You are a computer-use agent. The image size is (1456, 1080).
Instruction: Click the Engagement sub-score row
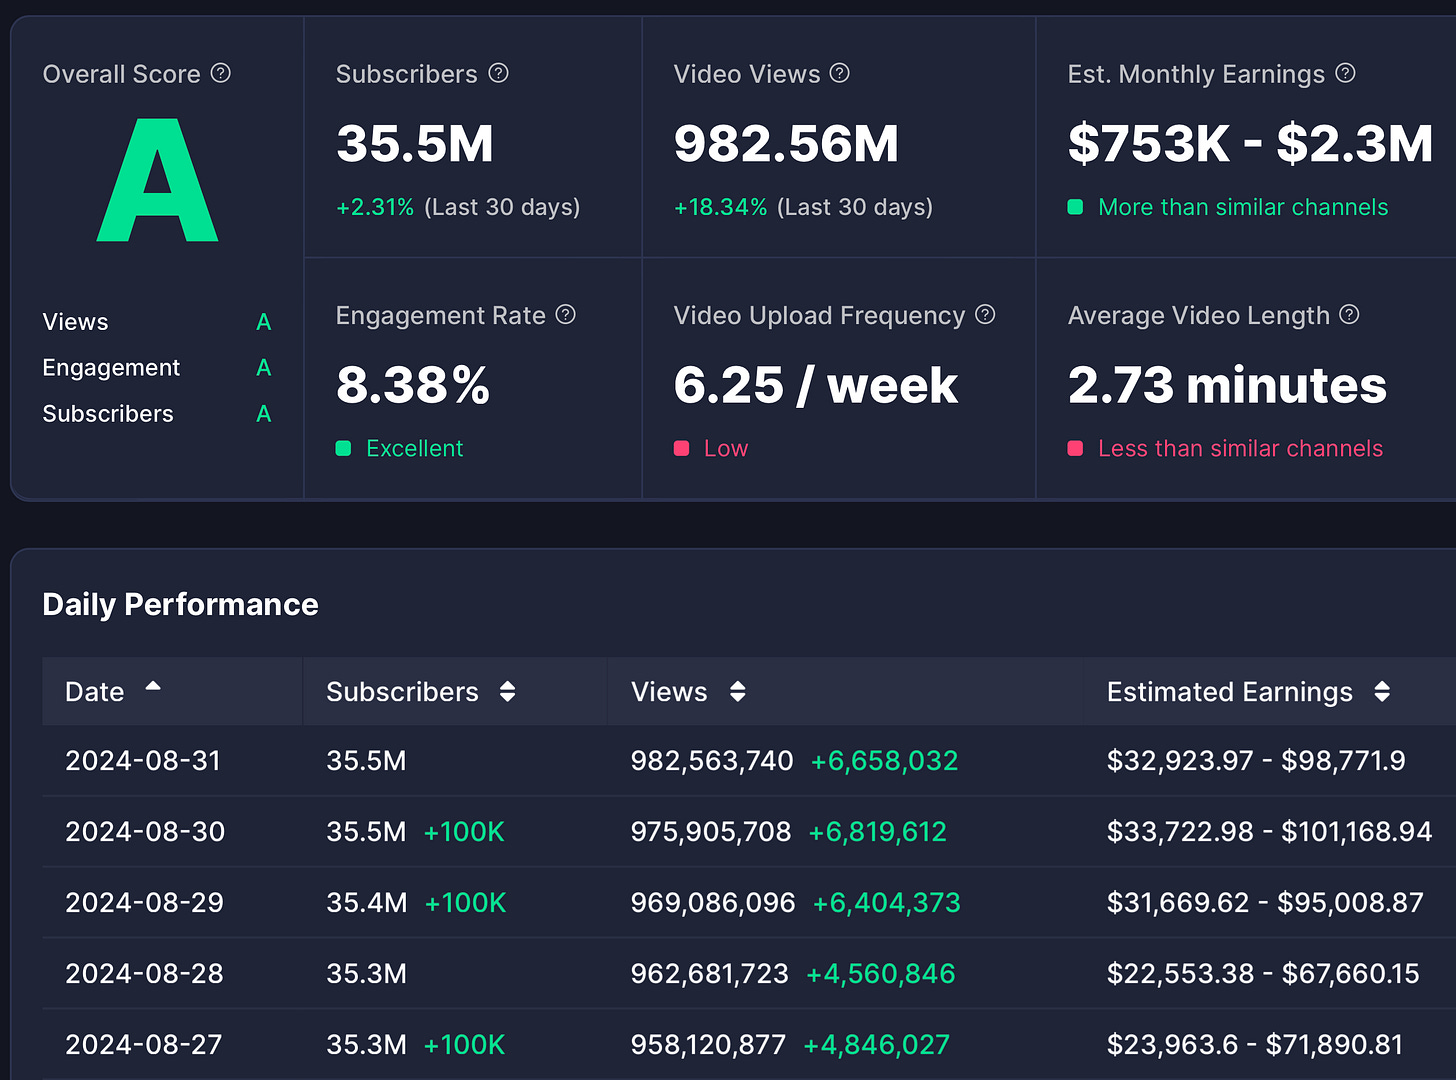coord(157,368)
